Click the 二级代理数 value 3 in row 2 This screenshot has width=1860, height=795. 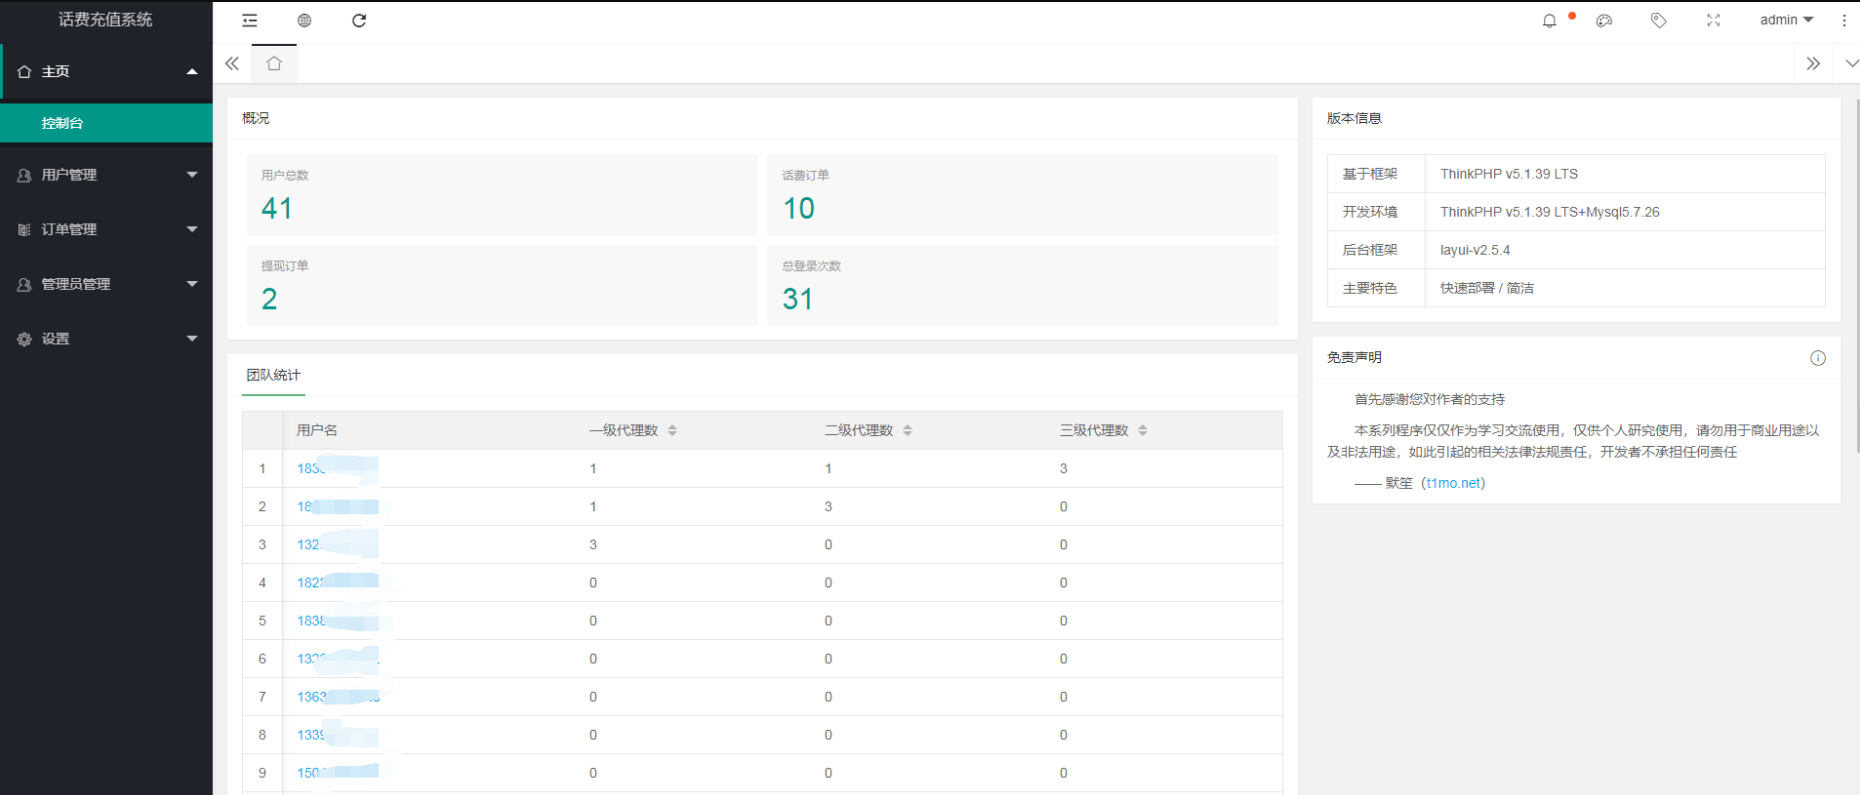(x=828, y=507)
